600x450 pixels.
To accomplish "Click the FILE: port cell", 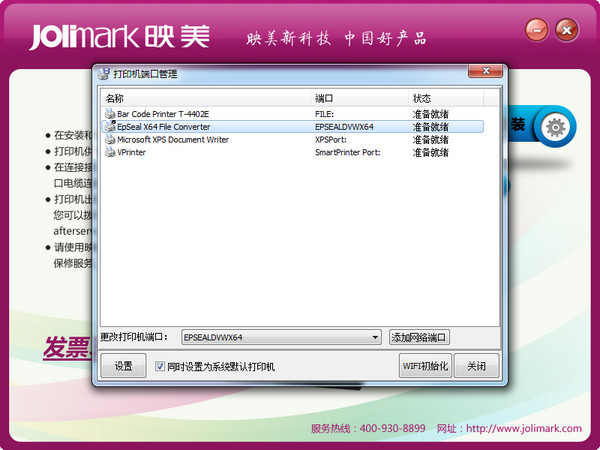I will coord(324,114).
